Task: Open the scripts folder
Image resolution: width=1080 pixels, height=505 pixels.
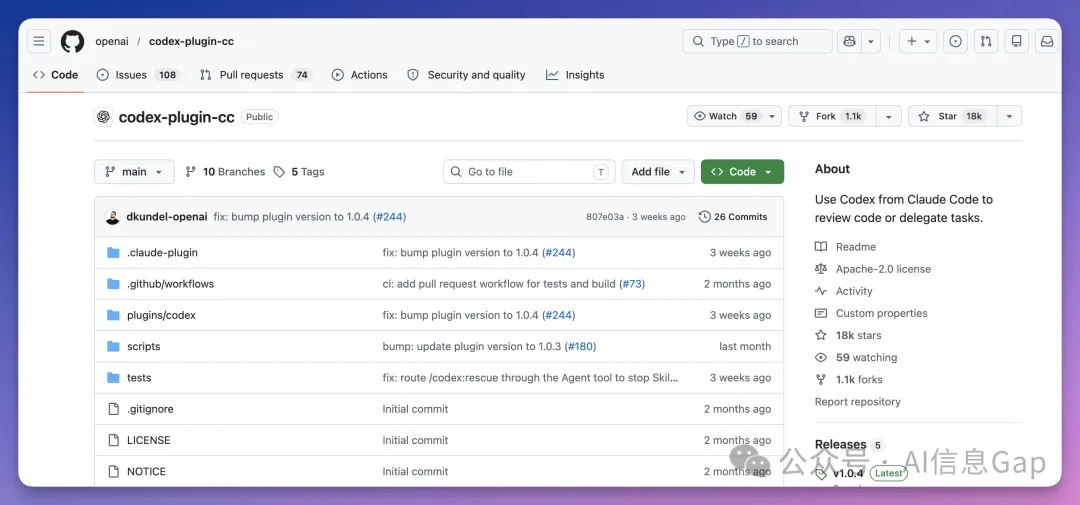Action: point(144,347)
